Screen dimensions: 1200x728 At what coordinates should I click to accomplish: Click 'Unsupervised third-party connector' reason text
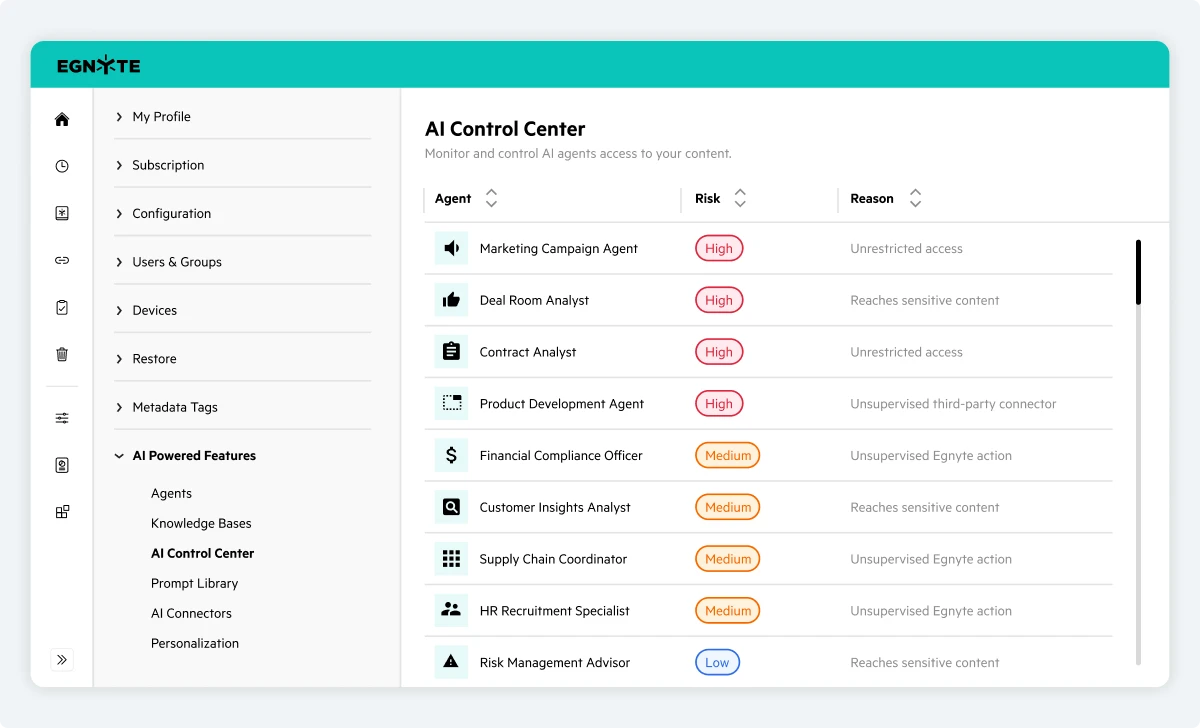(x=953, y=404)
